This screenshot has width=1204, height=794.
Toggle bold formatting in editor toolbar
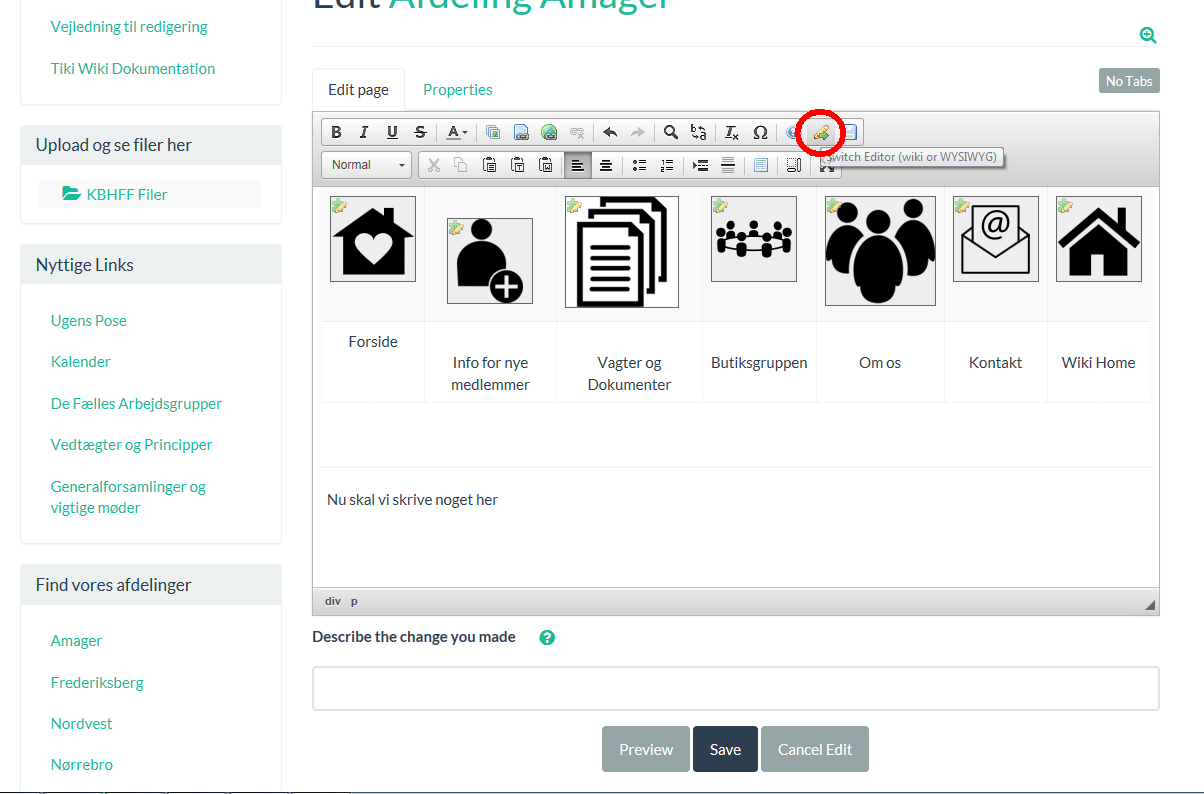tap(336, 132)
